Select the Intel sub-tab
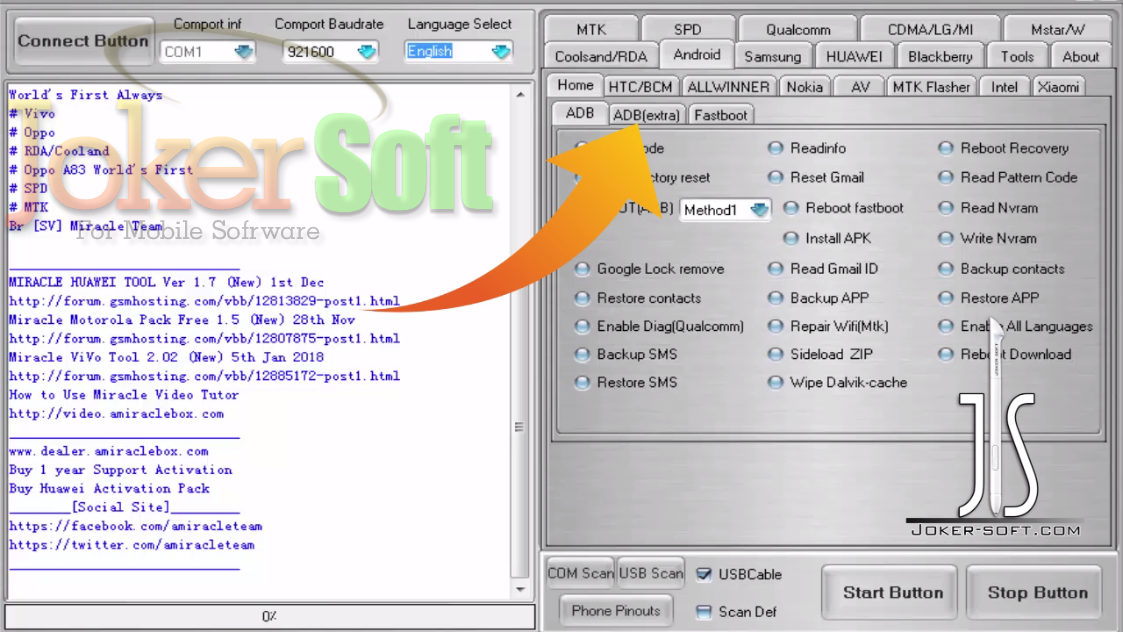This screenshot has width=1123, height=632. 1003,87
